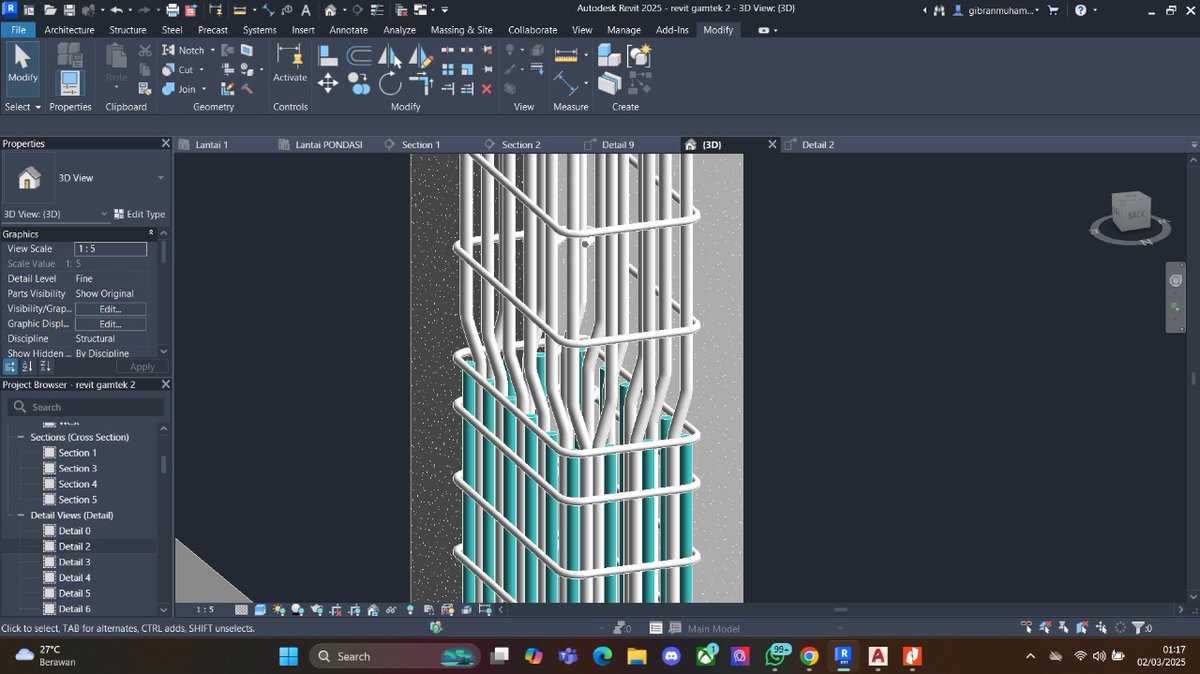Click Edit for Visibility/Graphics Overrides
This screenshot has width=1200, height=674.
[110, 309]
